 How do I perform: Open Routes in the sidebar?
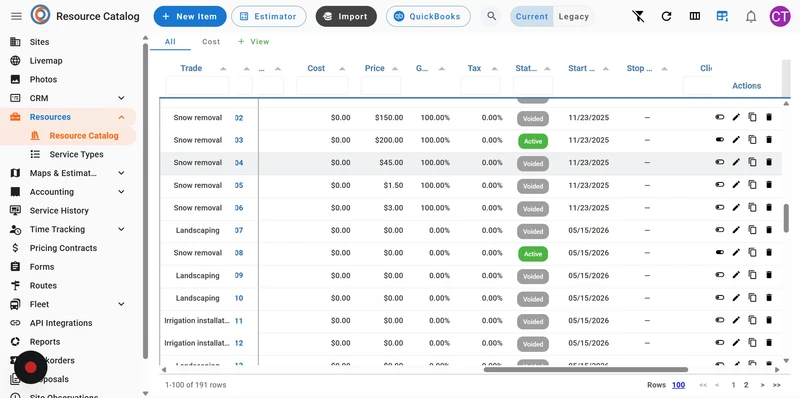pyautogui.click(x=43, y=286)
